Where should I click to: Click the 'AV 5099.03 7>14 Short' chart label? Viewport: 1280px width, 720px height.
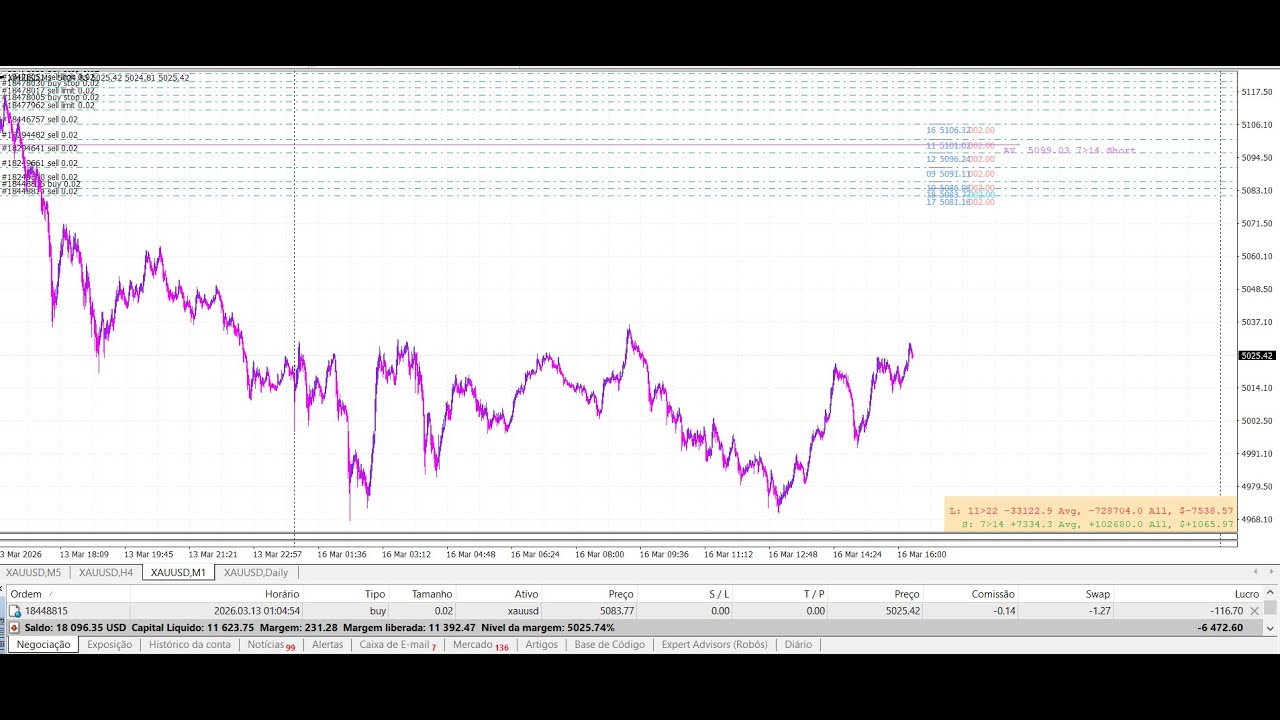click(1069, 151)
